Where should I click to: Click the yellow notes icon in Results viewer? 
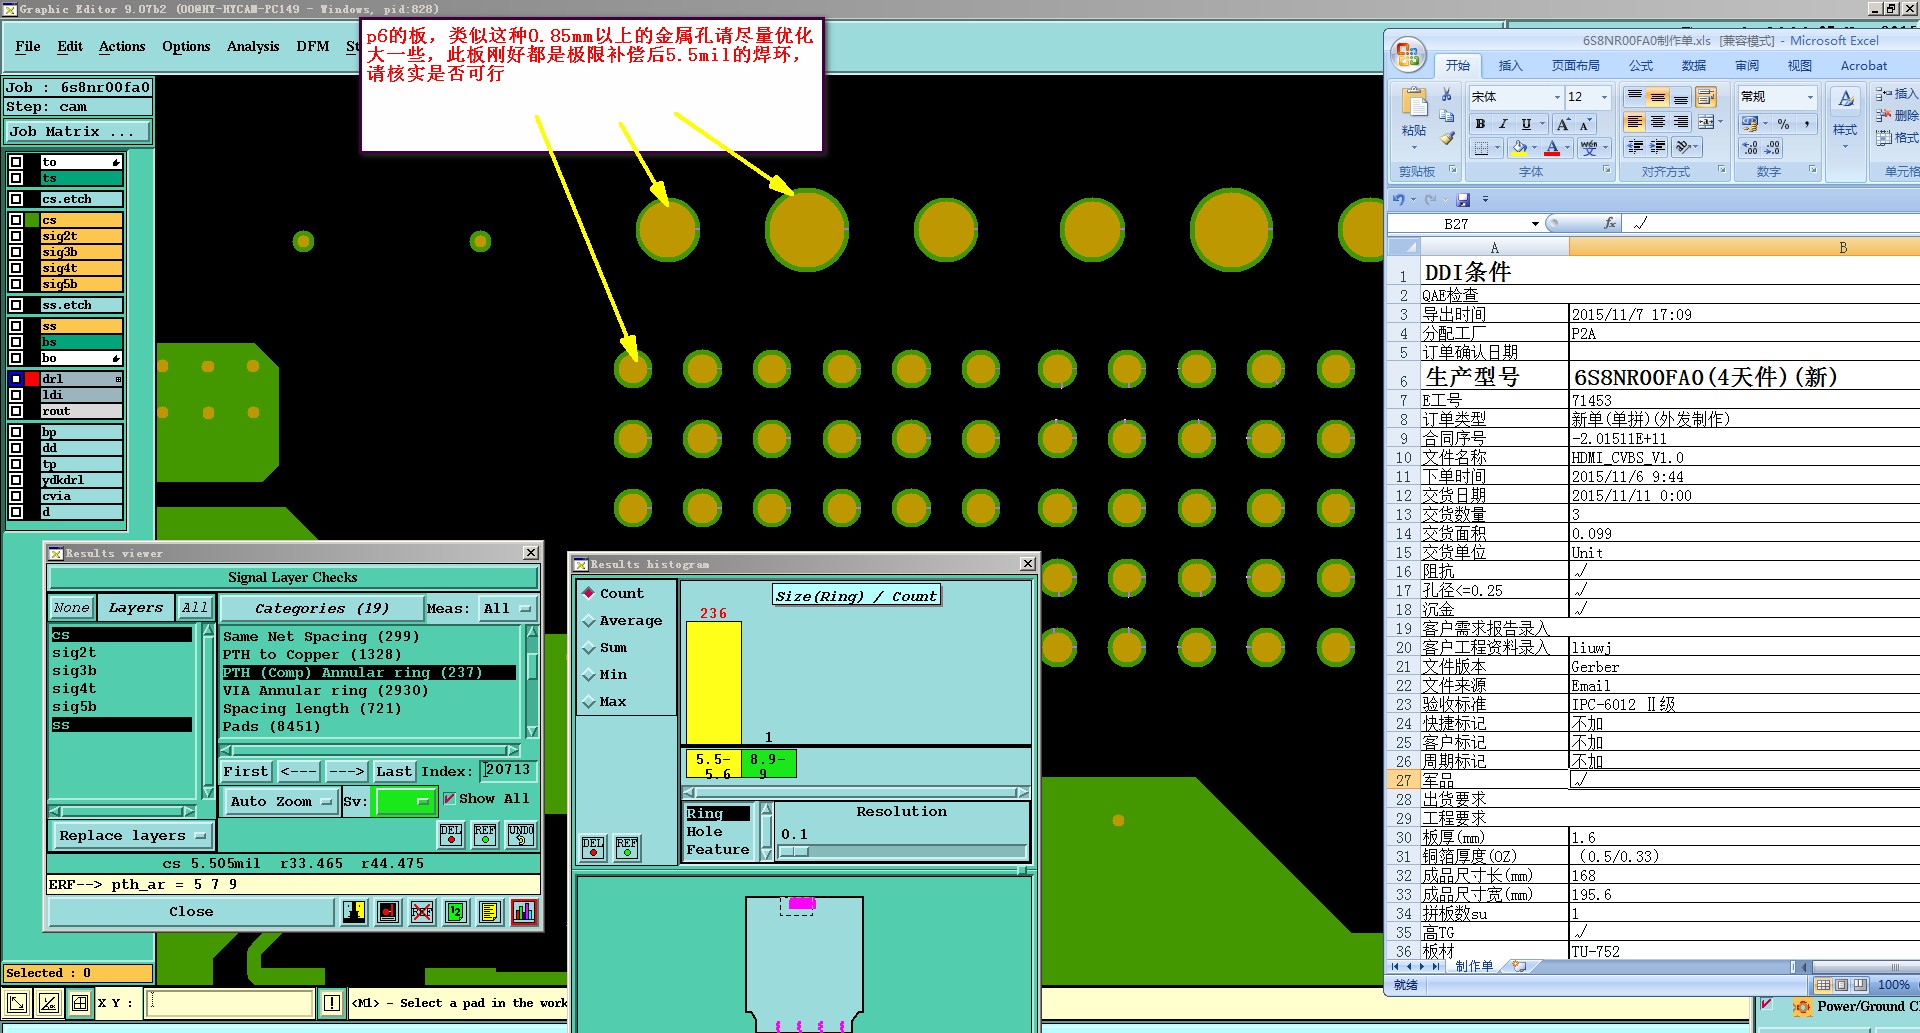point(489,911)
